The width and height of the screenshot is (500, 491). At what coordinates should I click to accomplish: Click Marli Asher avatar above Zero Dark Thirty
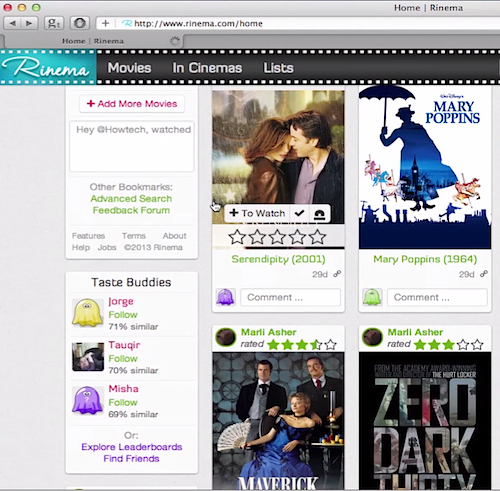[372, 337]
